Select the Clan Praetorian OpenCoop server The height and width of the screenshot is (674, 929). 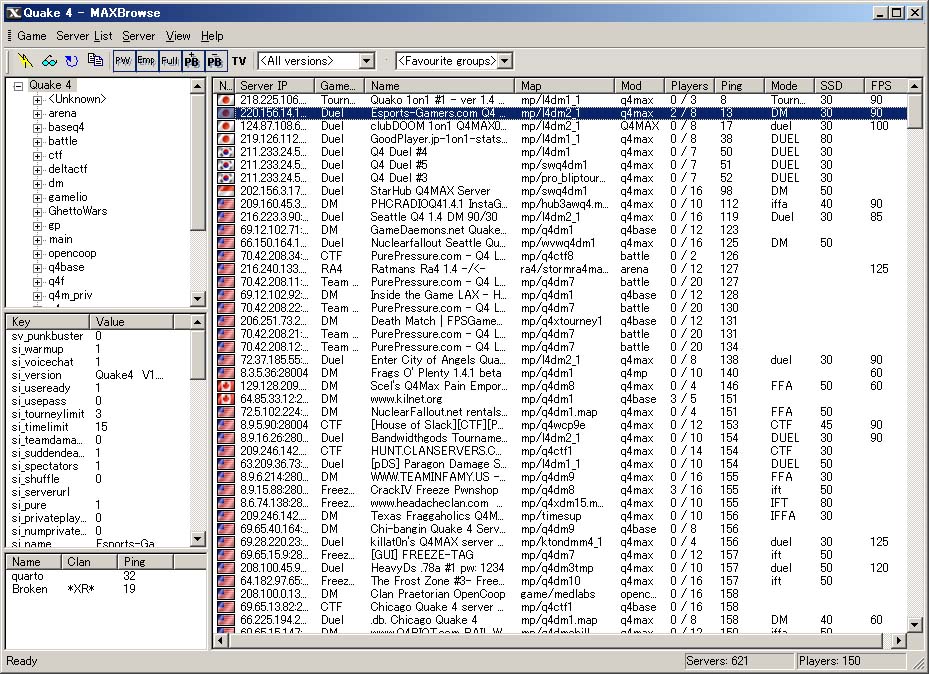[561, 594]
